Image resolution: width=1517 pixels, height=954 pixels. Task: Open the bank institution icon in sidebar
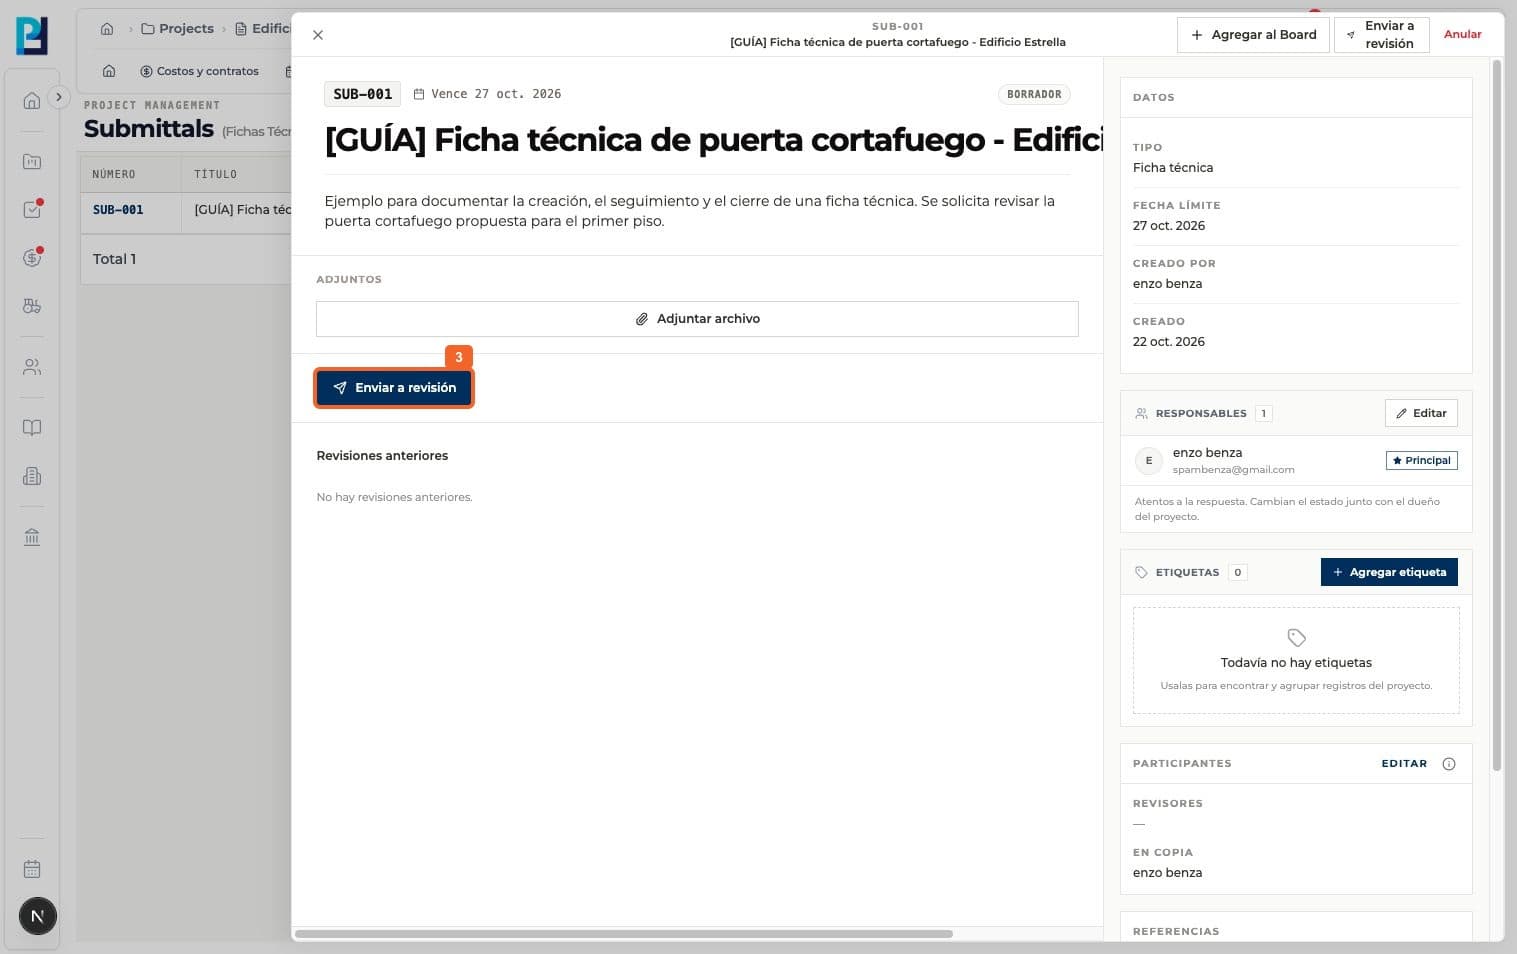32,537
